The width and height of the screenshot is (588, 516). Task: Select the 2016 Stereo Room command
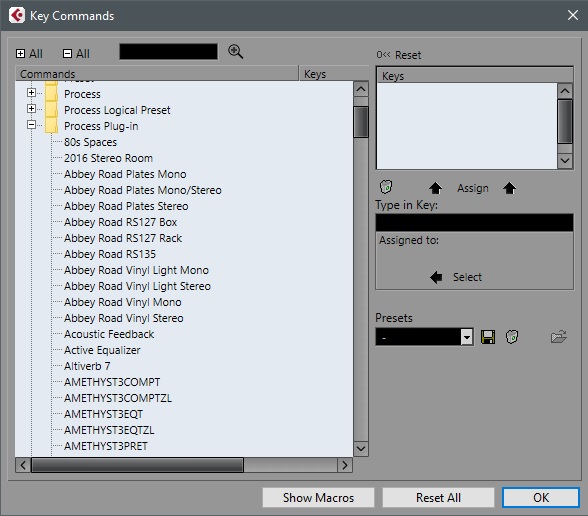pyautogui.click(x=108, y=158)
